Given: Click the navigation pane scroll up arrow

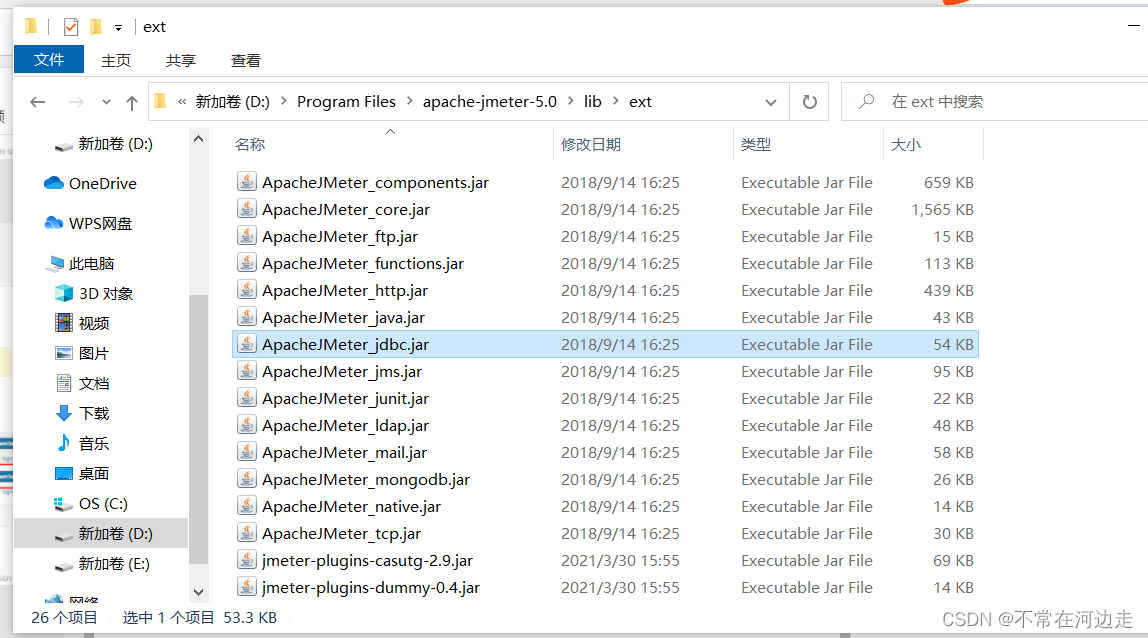Looking at the screenshot, I should point(198,138).
